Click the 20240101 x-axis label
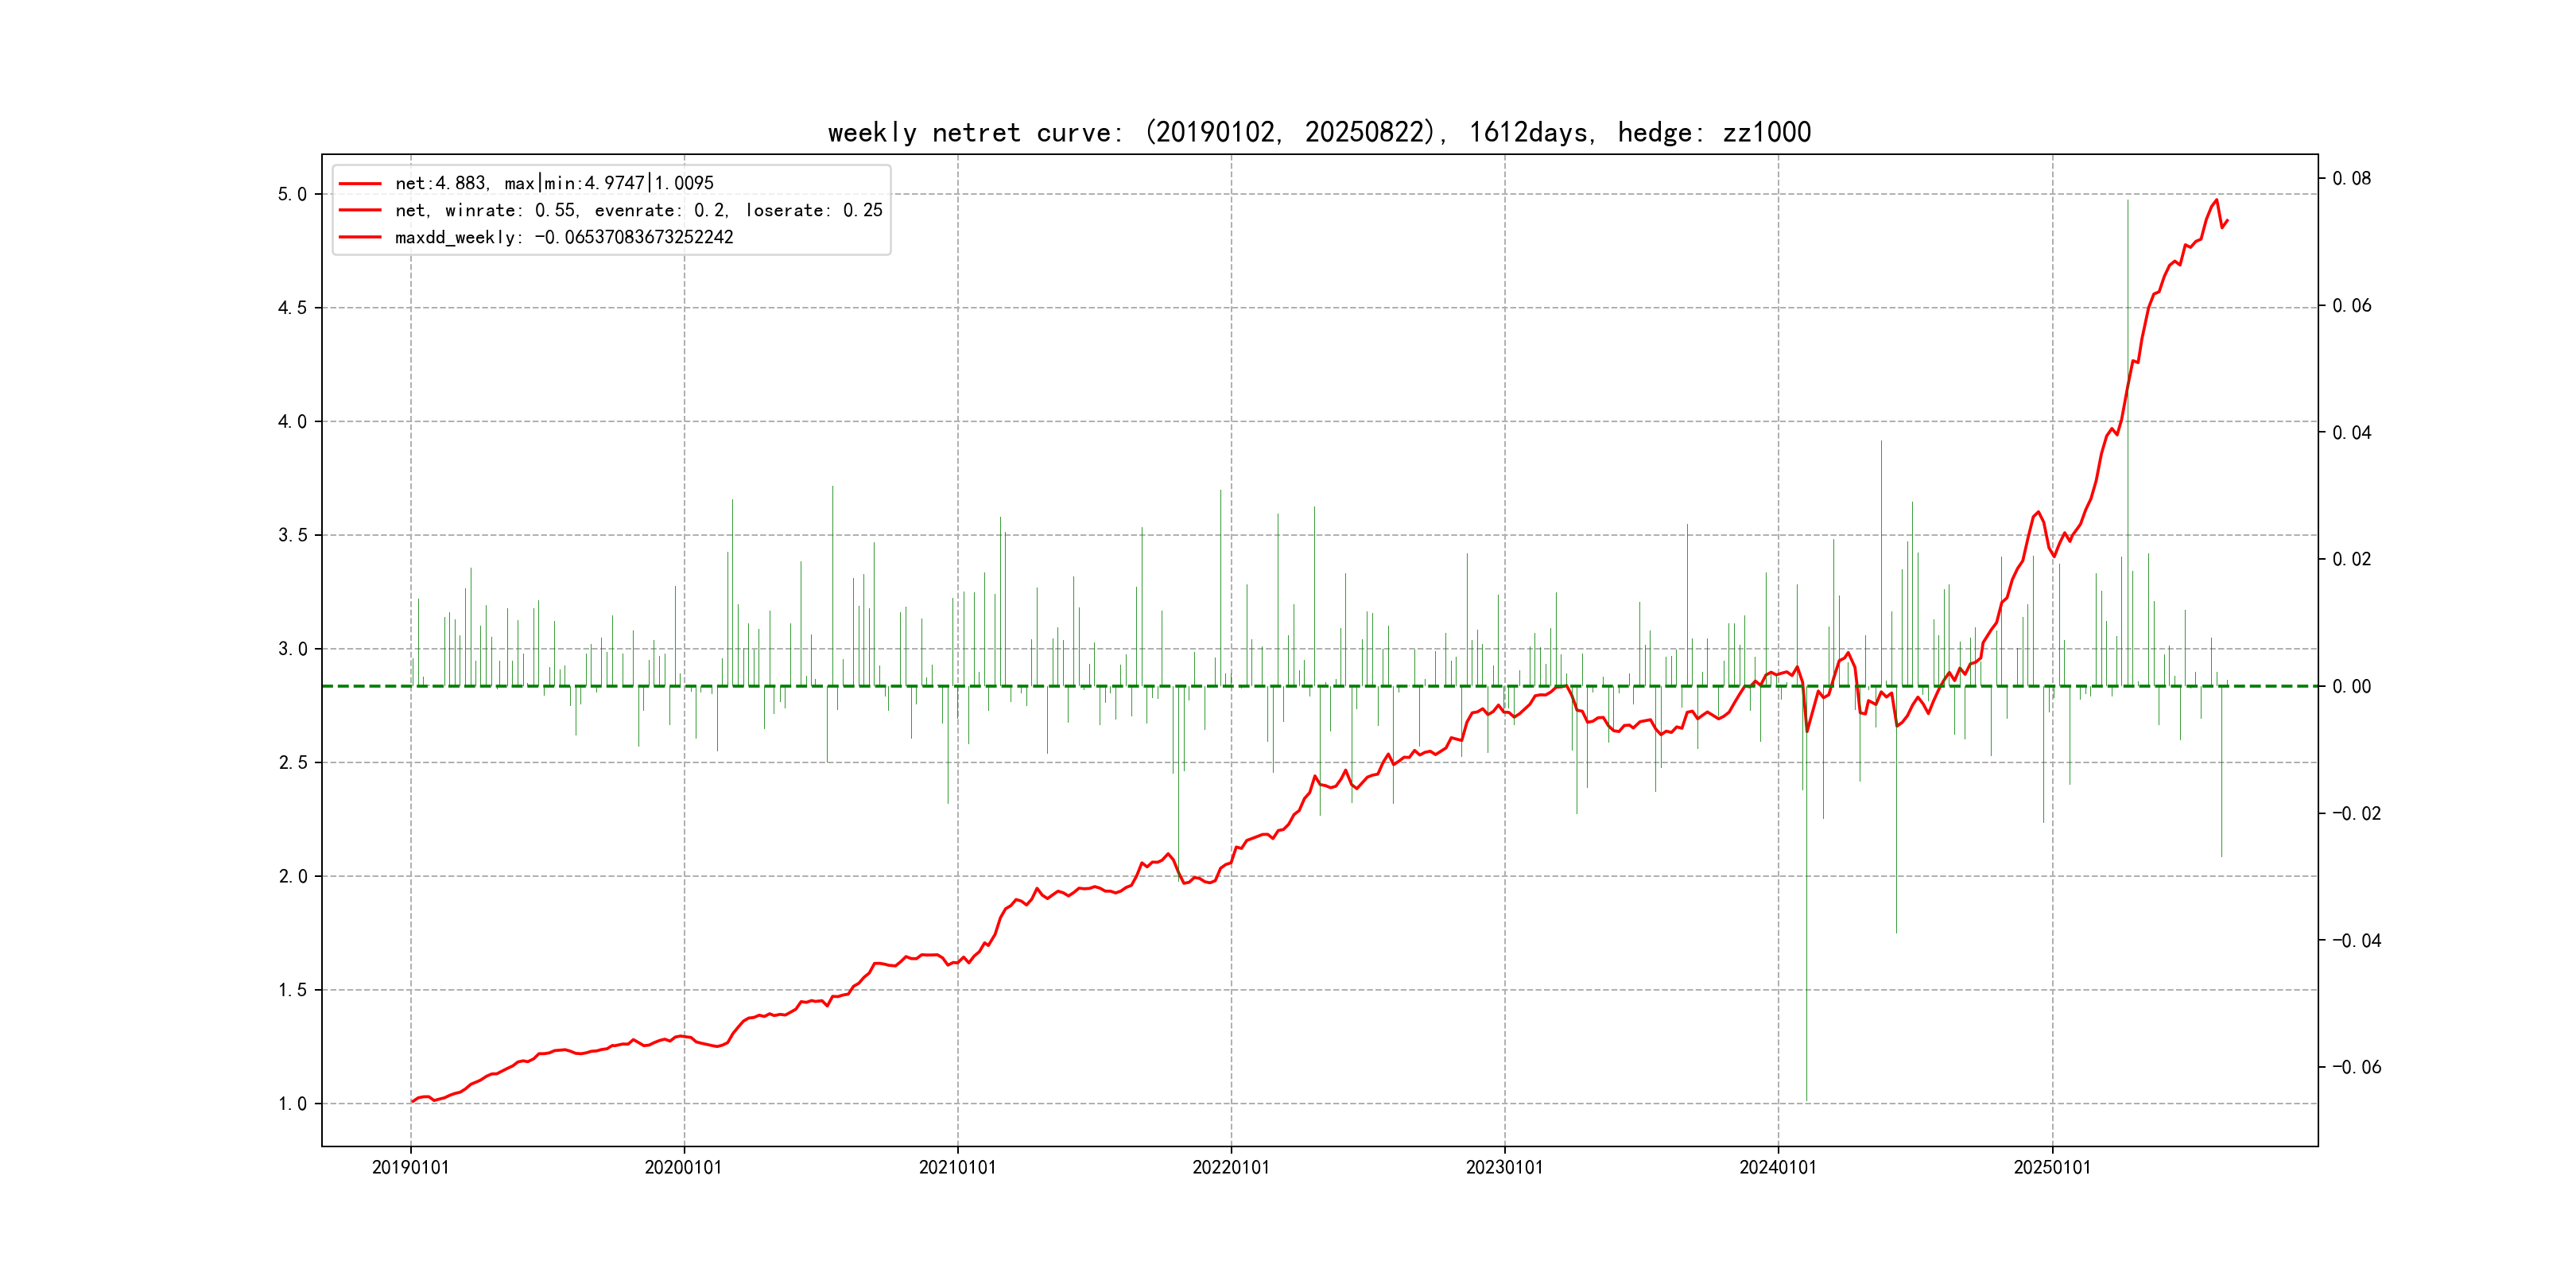This screenshot has width=2576, height=1288. pyautogui.click(x=1777, y=1167)
